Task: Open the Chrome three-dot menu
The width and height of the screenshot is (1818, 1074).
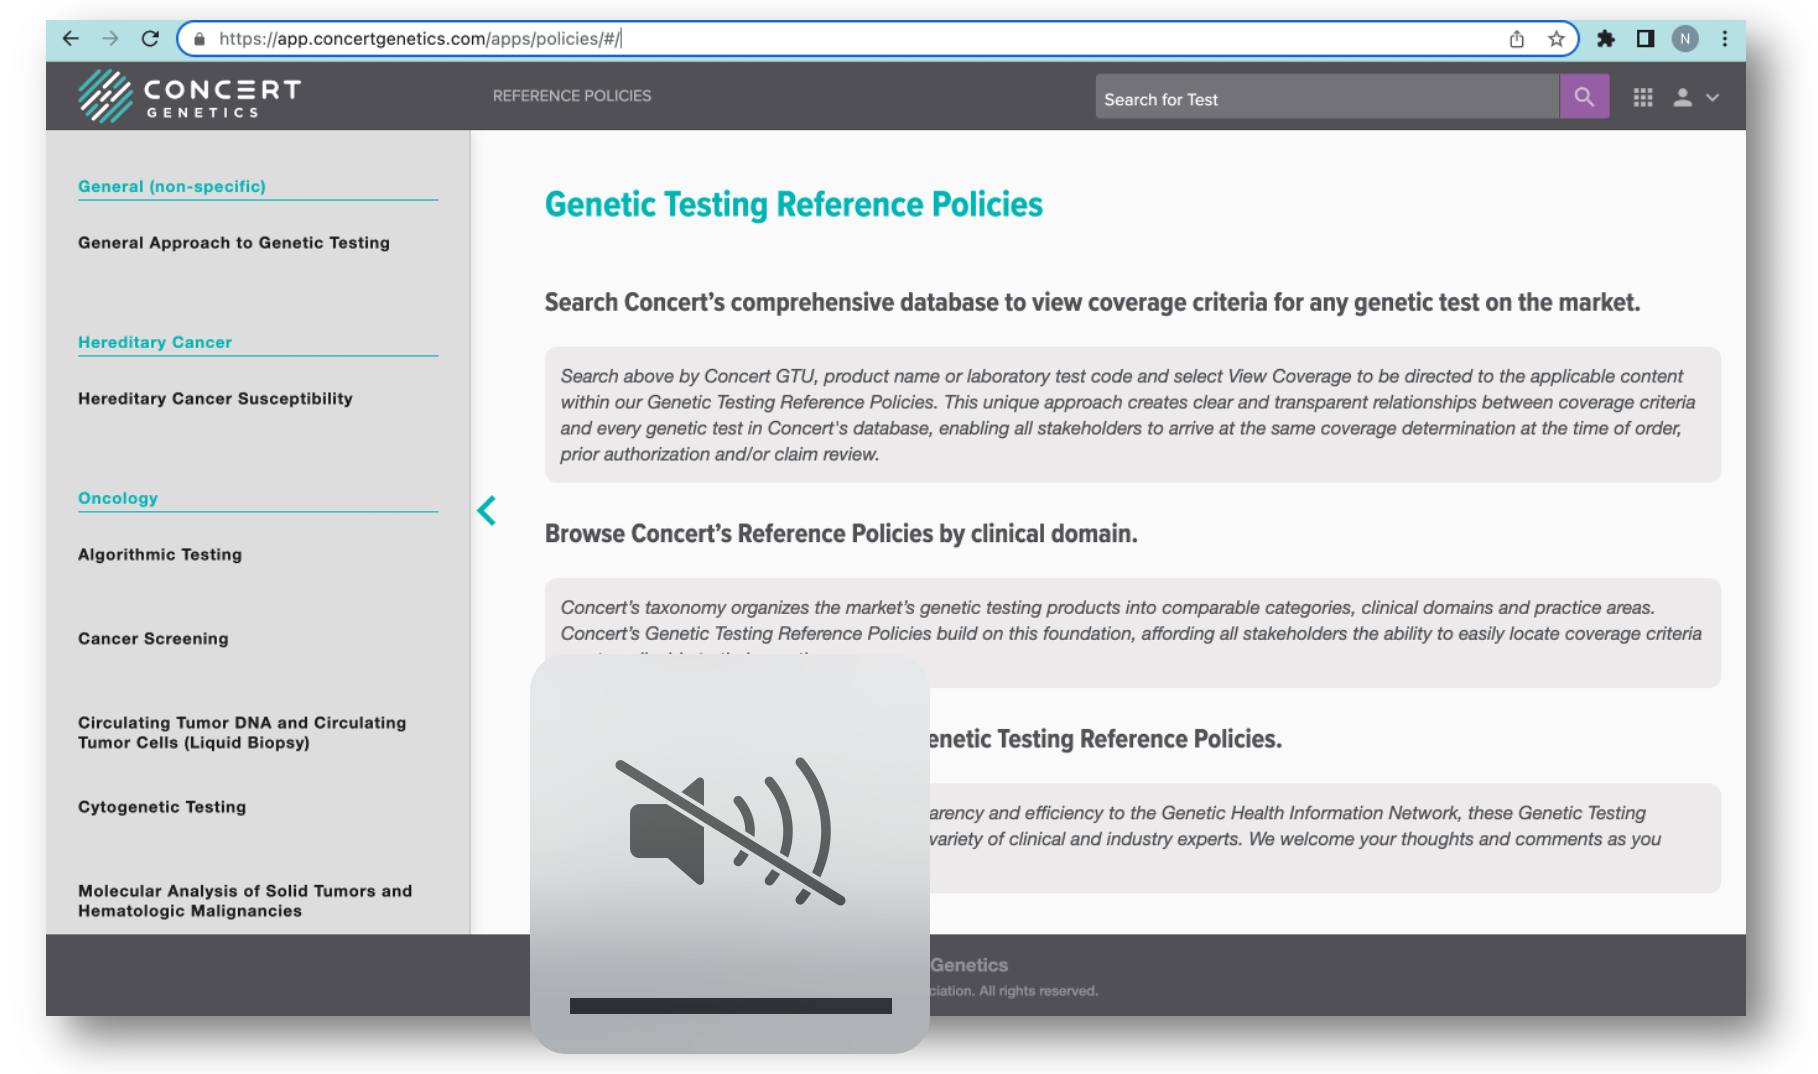Action: point(1725,39)
